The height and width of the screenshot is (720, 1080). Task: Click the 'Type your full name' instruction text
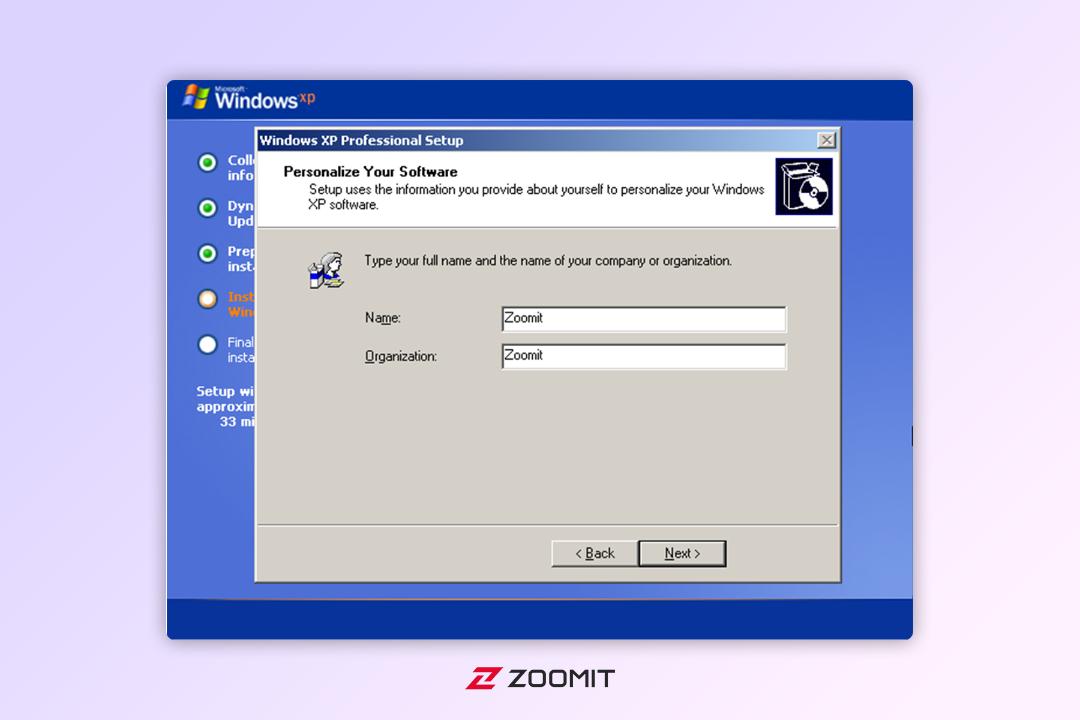pos(548,260)
